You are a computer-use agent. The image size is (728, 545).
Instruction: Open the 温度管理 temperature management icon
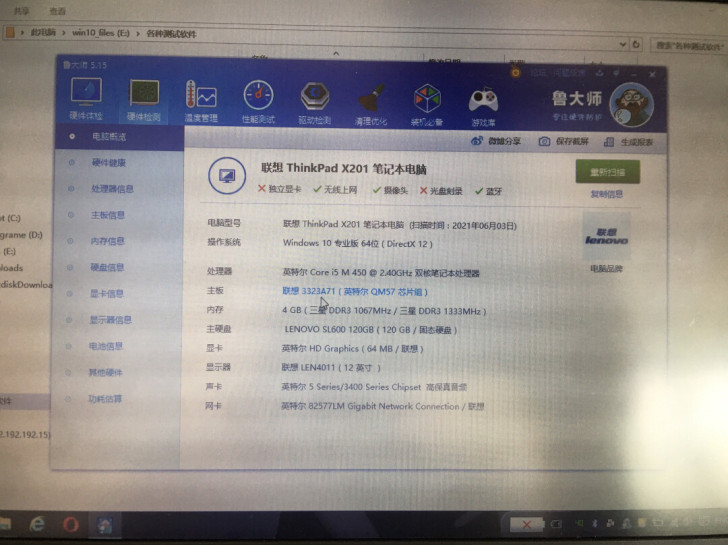pyautogui.click(x=201, y=101)
